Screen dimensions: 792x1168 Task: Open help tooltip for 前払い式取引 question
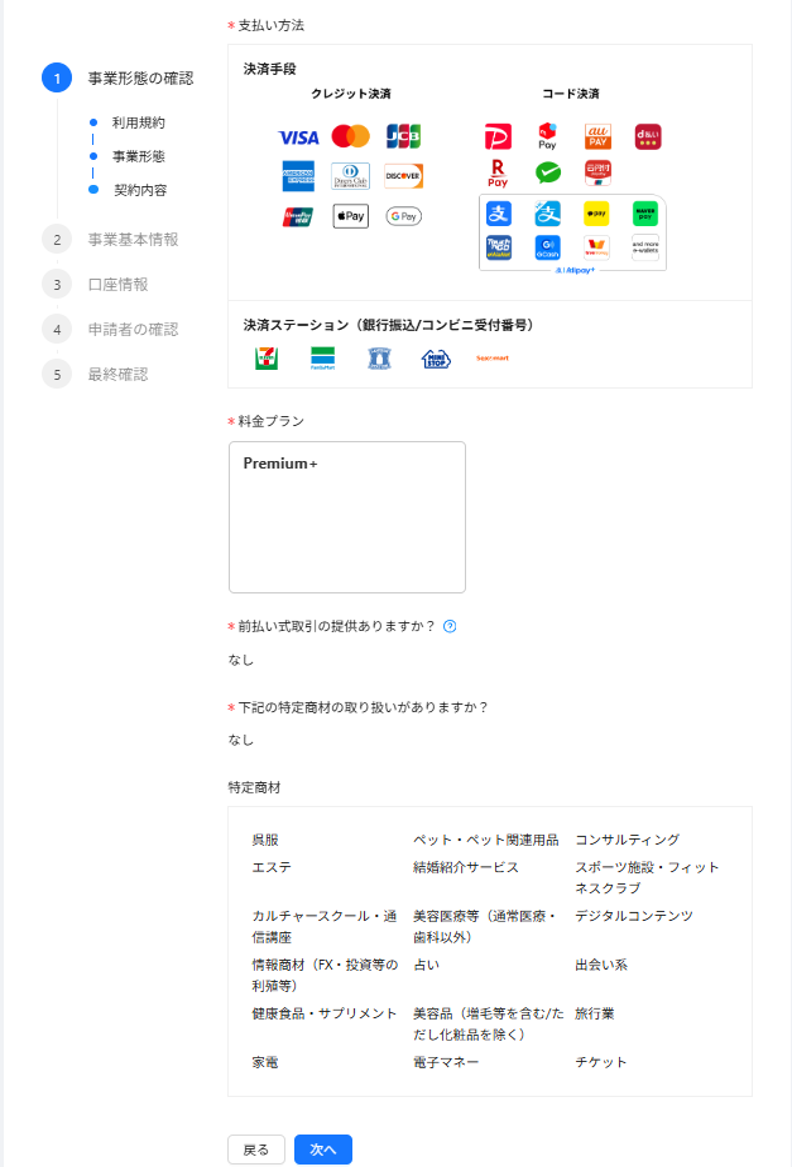coord(449,626)
